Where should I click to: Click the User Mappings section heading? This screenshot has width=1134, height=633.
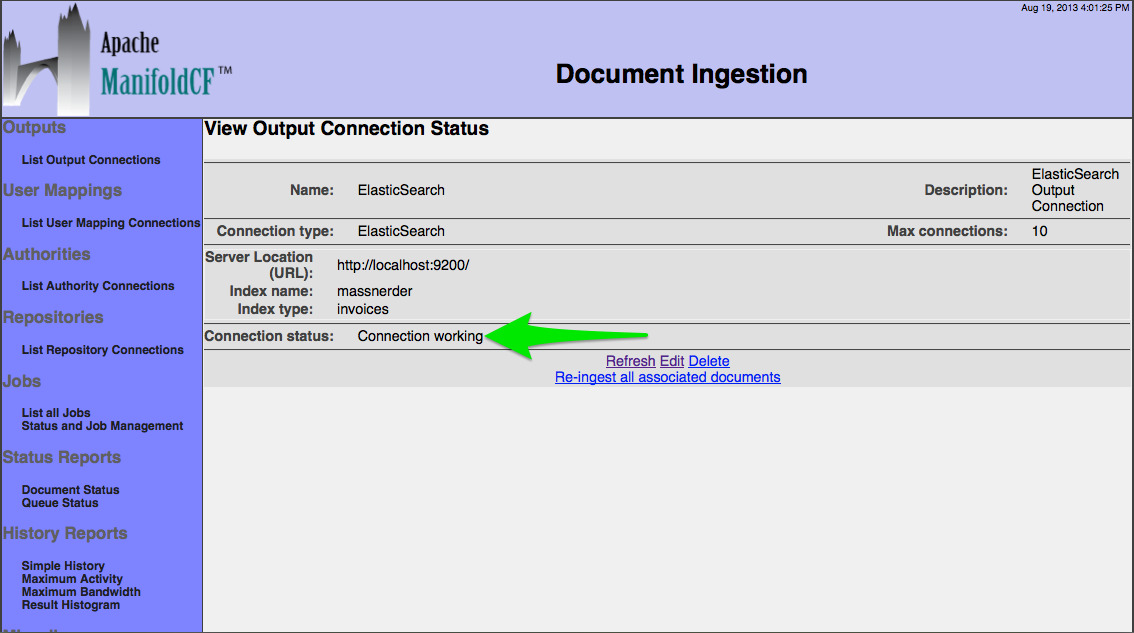(62, 190)
